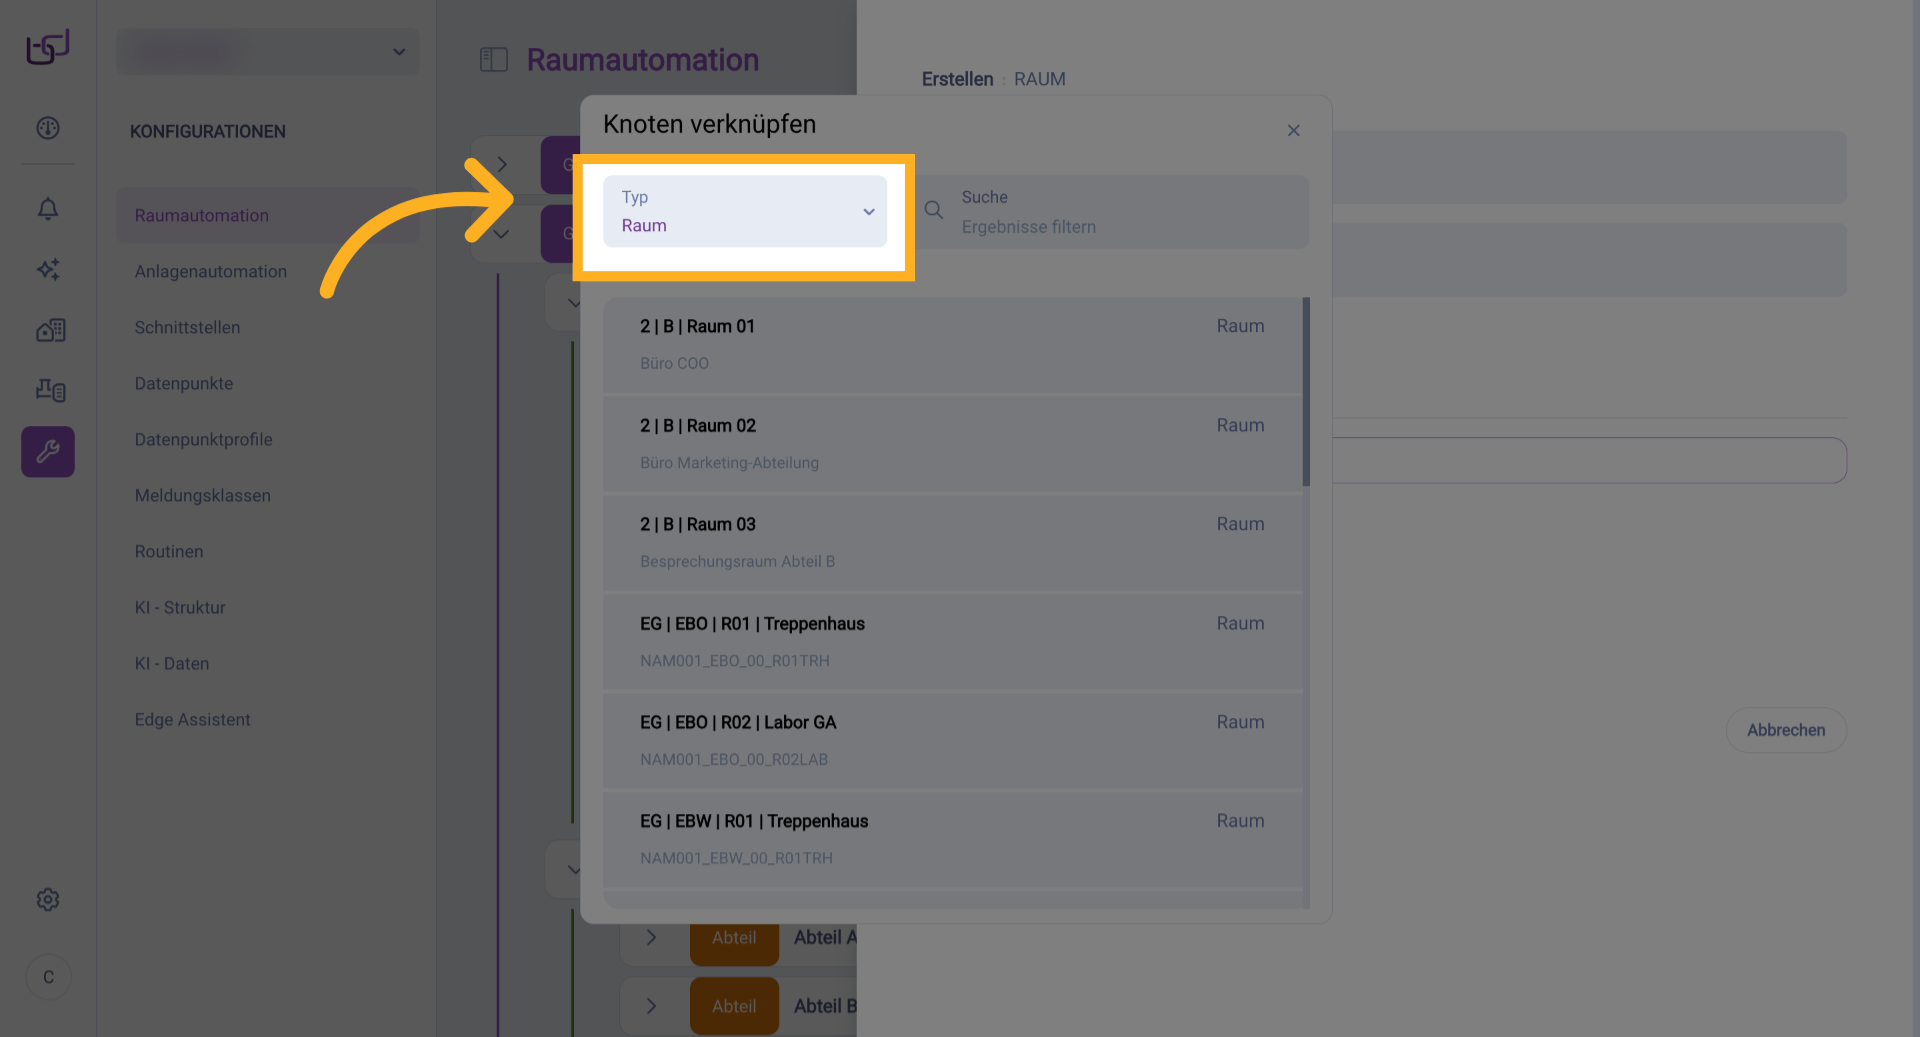Select the EG | EBO | R02 | Labor GA entry

click(x=952, y=740)
